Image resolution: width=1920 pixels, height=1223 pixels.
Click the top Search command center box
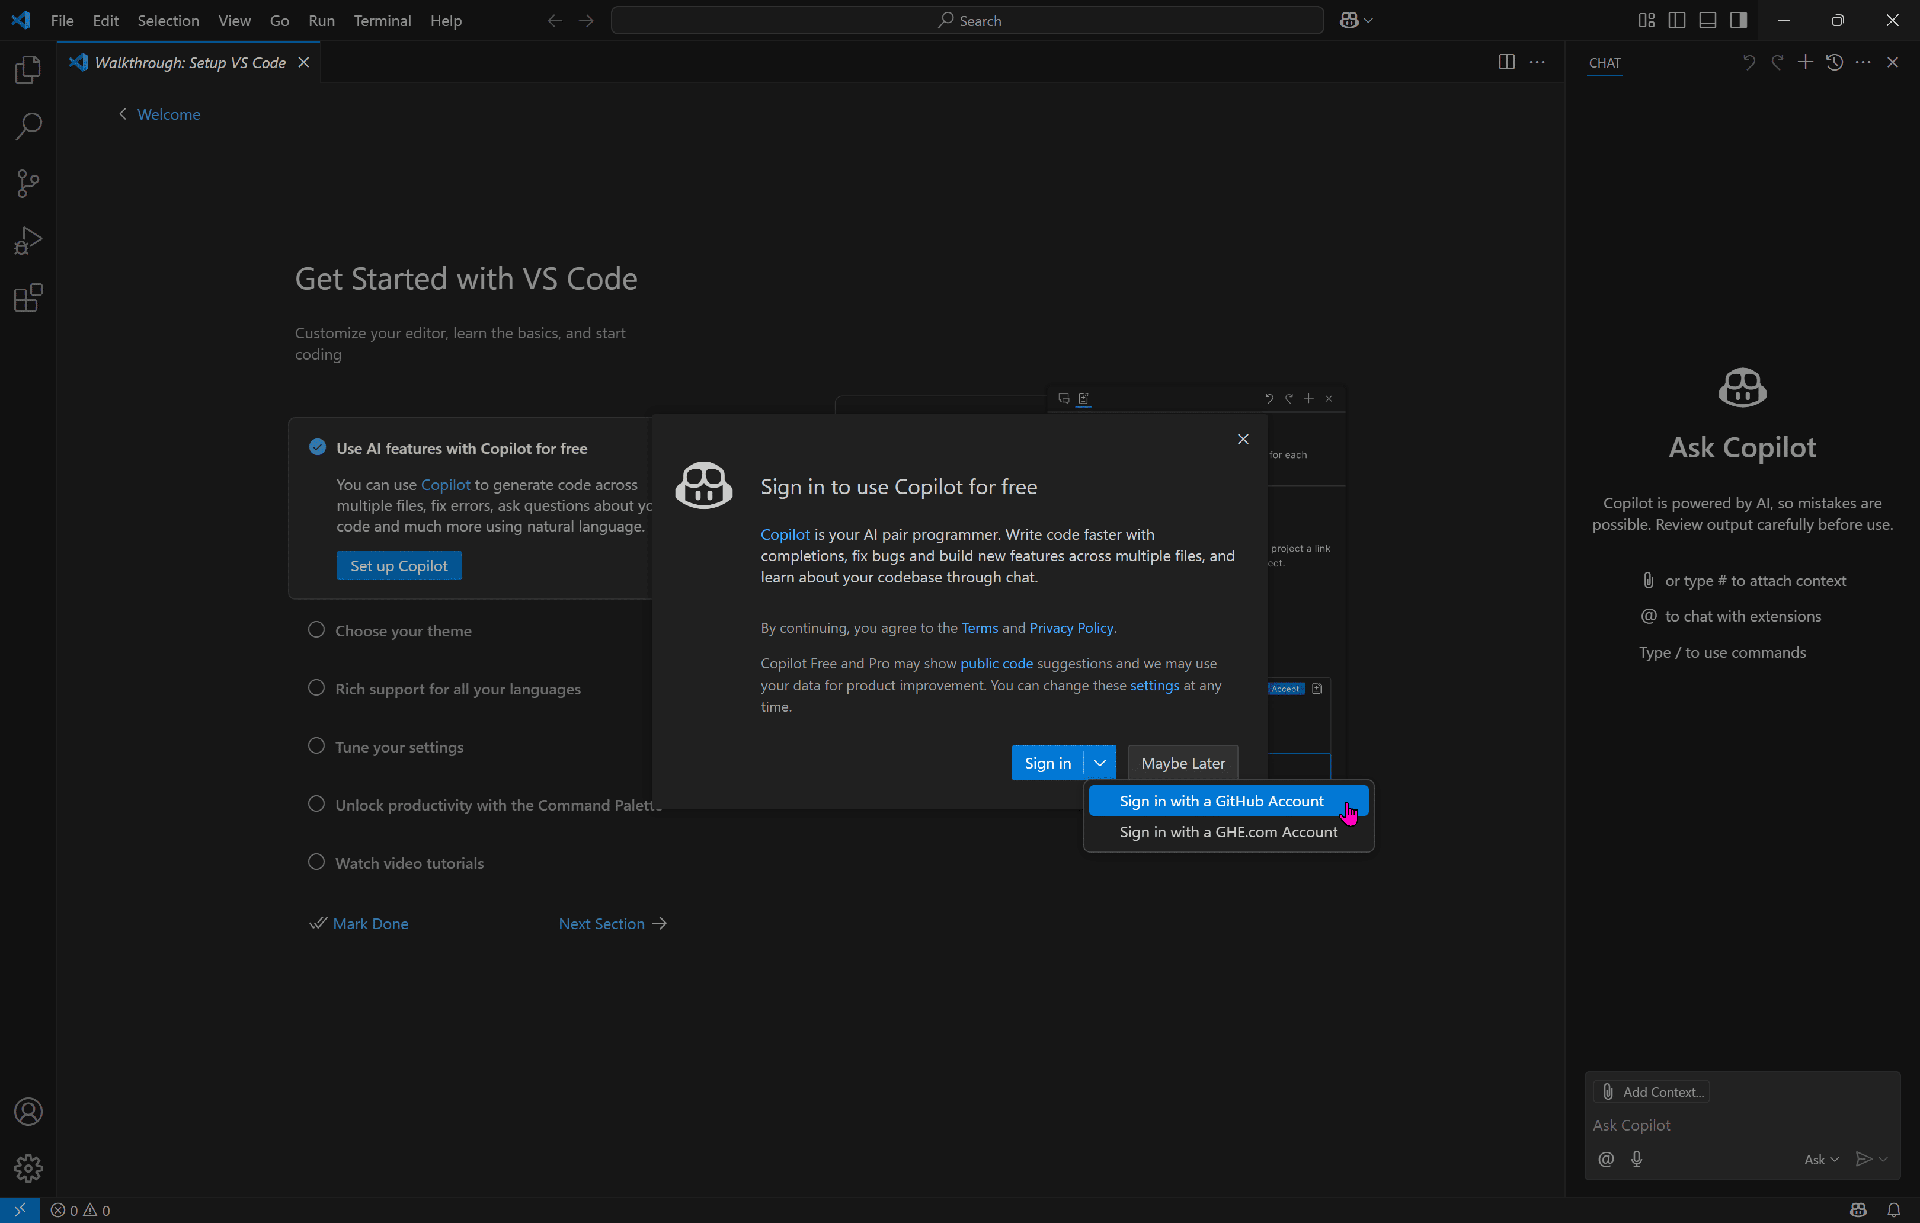[x=967, y=20]
